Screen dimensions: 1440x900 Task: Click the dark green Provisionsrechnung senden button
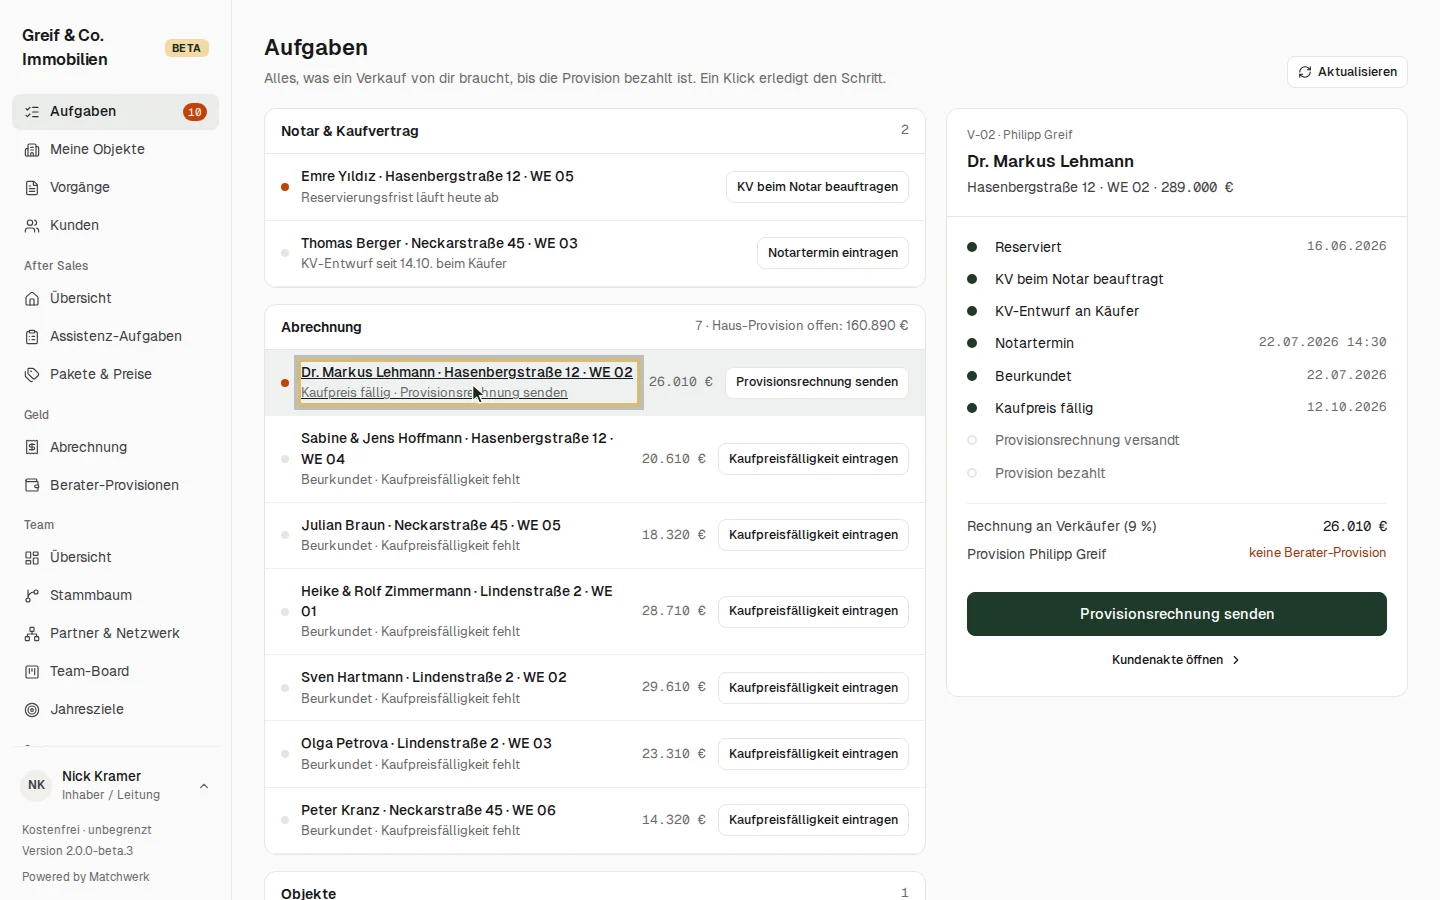click(1177, 614)
